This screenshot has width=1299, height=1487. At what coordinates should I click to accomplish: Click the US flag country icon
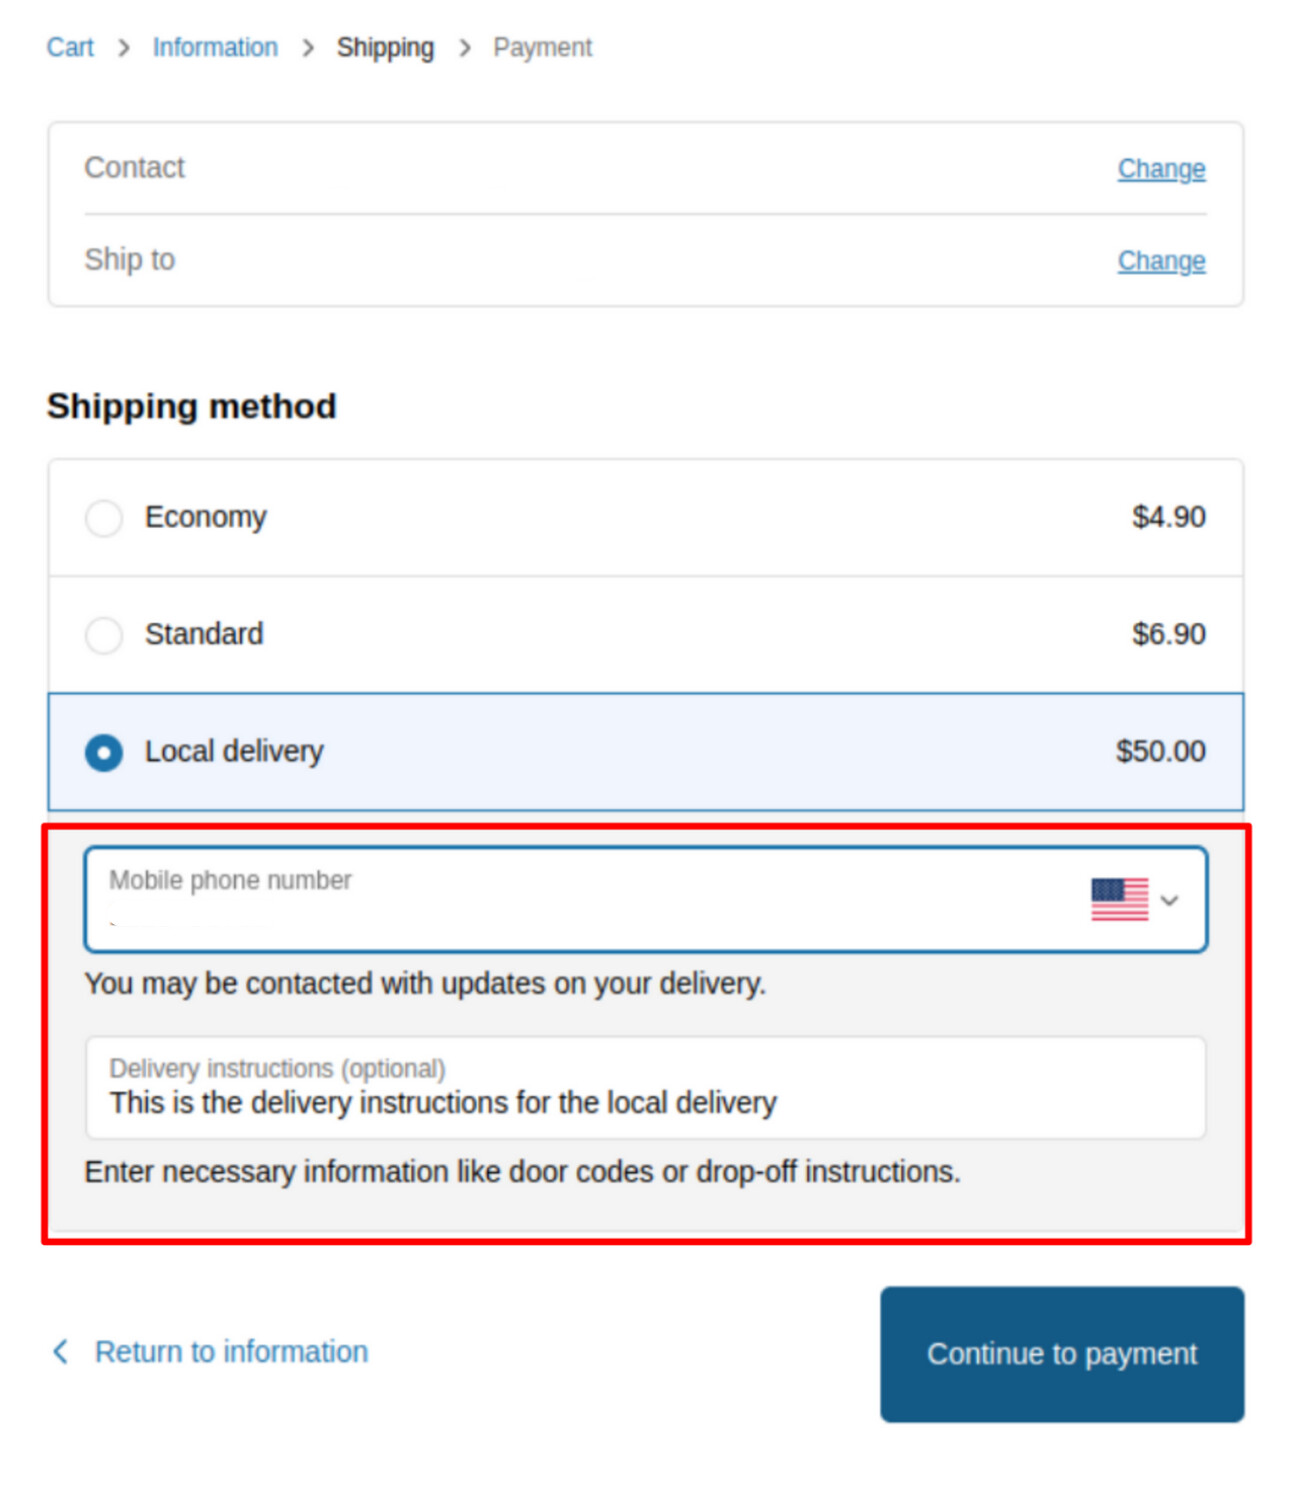click(1119, 899)
